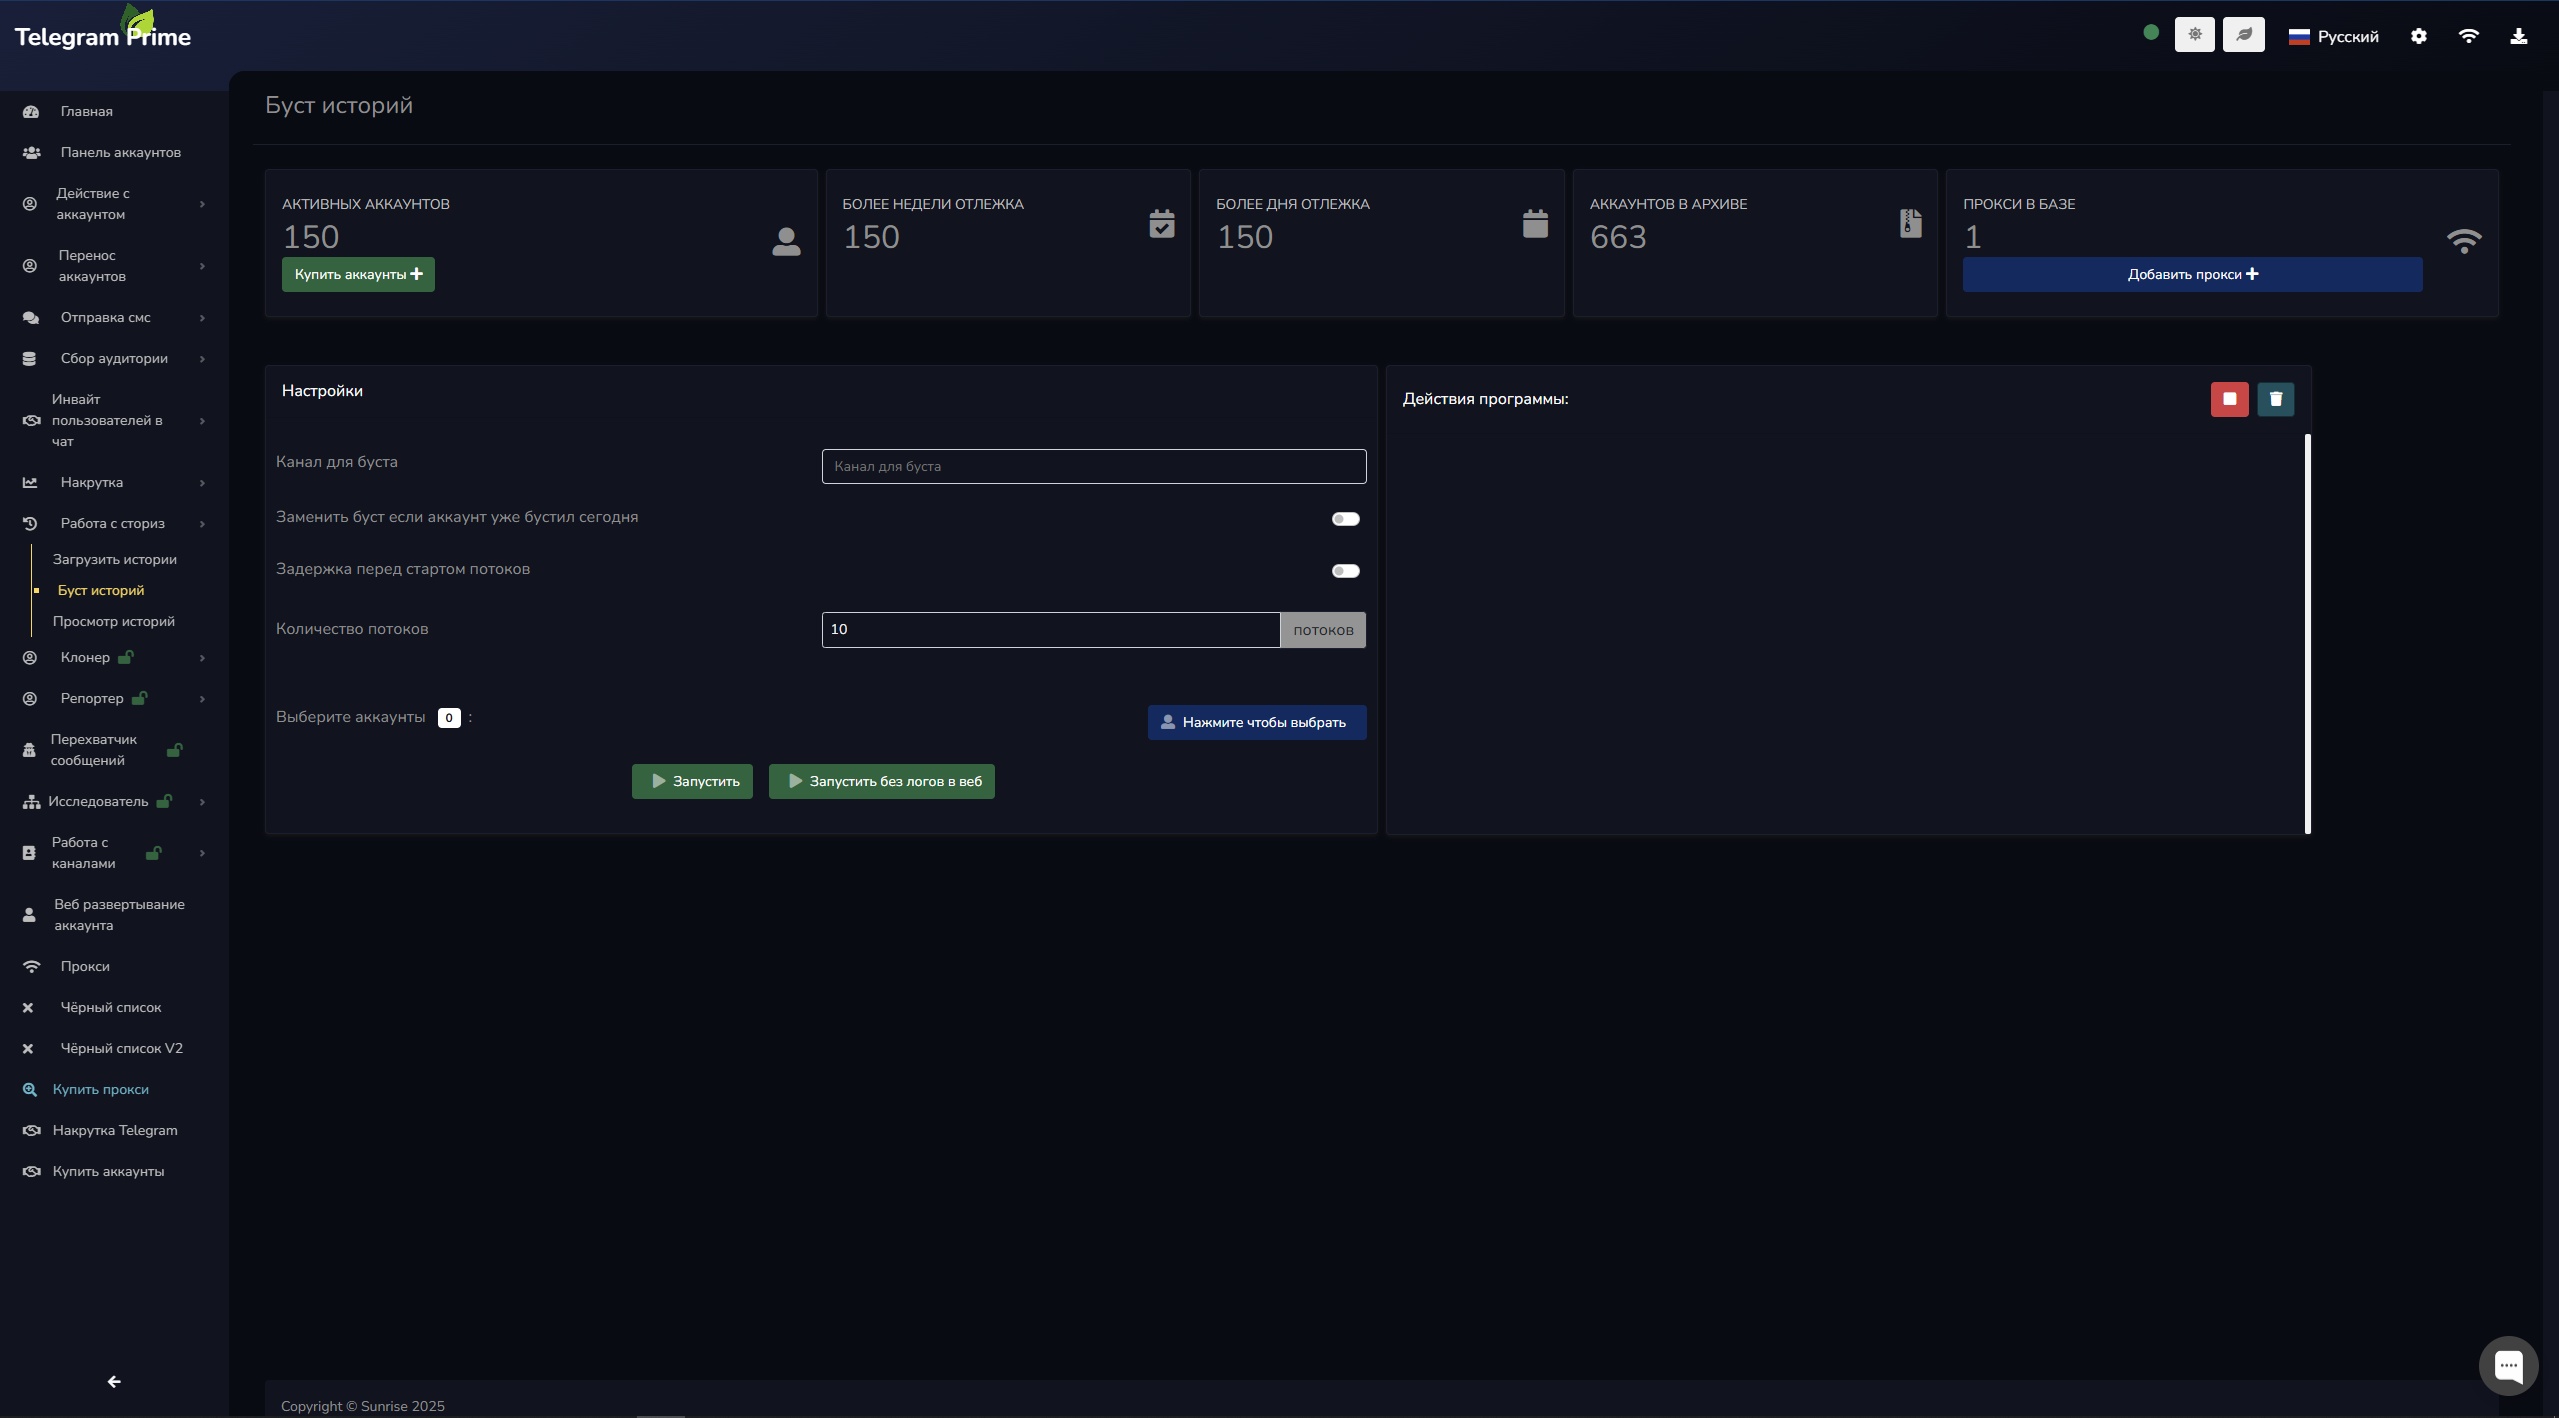Viewport: 2559px width, 1418px height.
Task: Click the download icon in header
Action: tap(2519, 36)
